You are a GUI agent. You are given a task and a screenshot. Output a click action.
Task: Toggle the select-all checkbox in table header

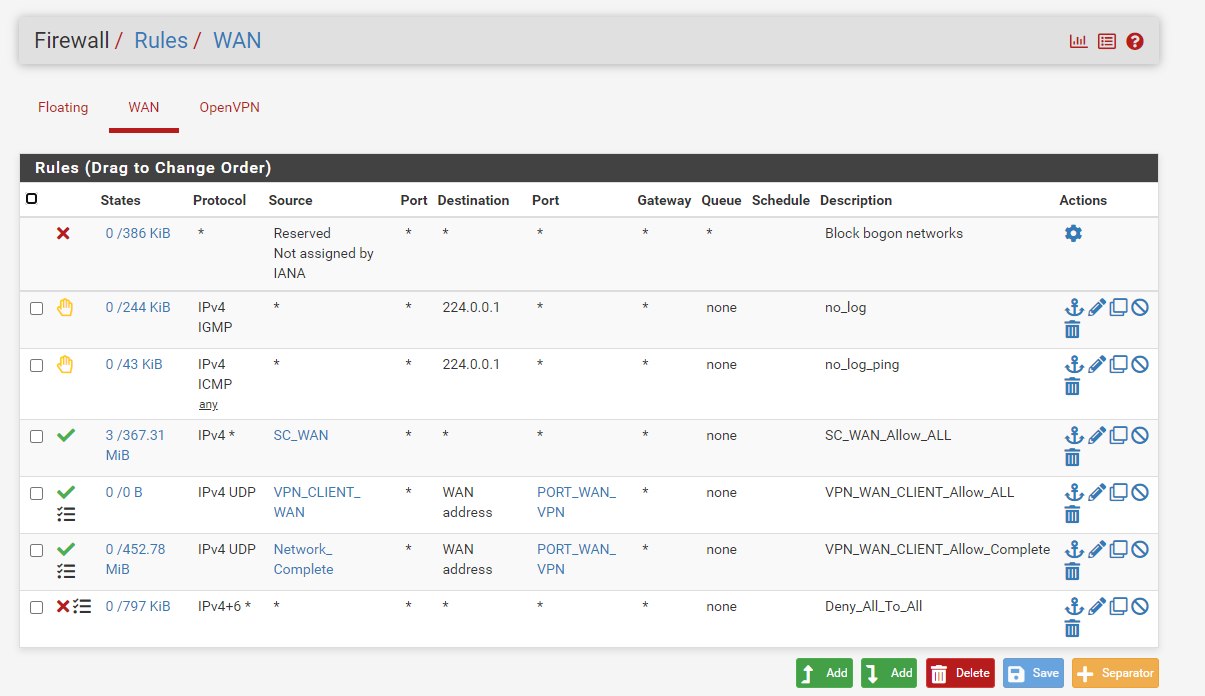point(32,199)
